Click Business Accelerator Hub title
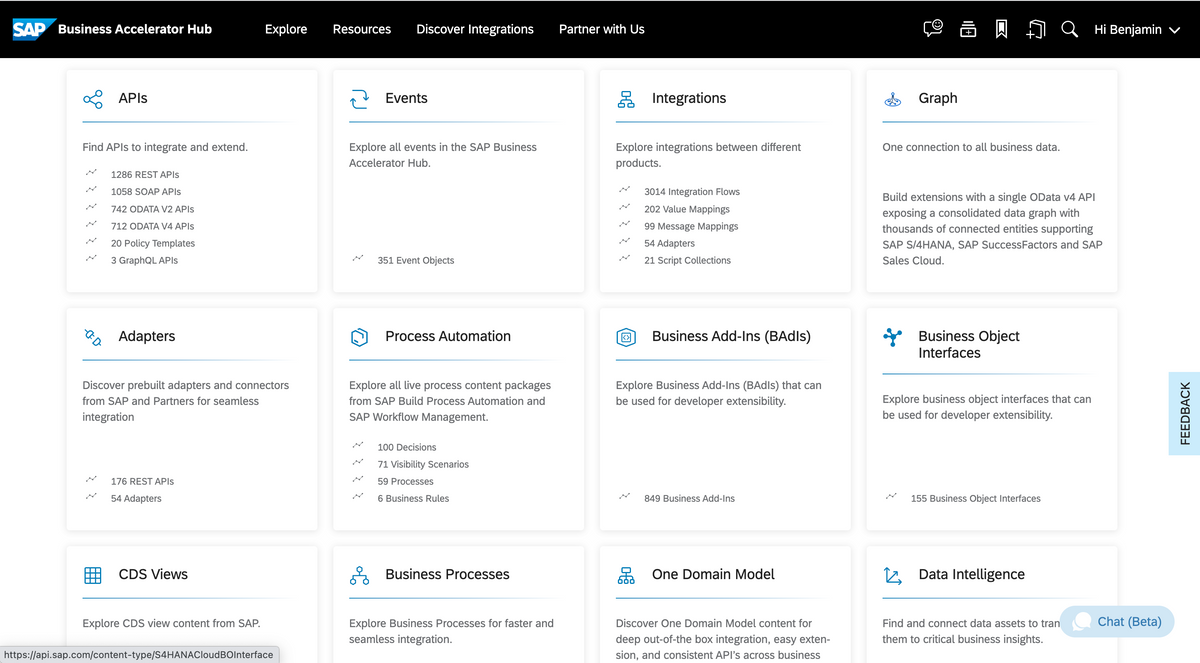This screenshot has height=663, width=1200. [x=135, y=29]
